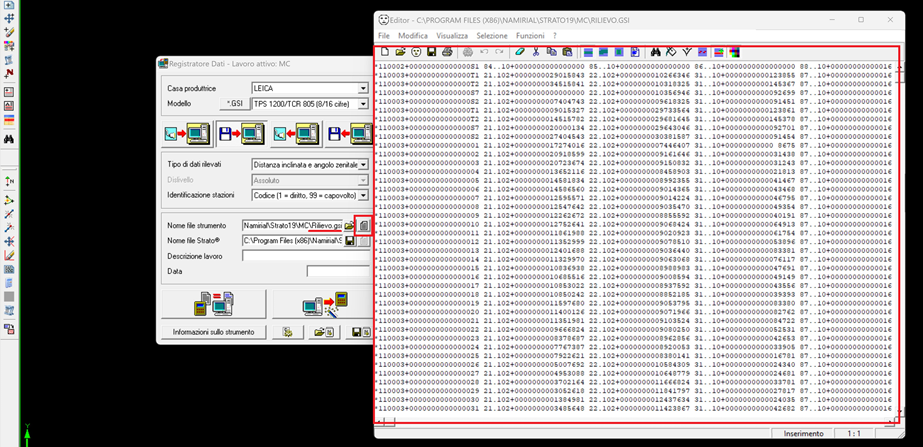Select the third computer-to-instrument transfer mode button
Screen dimensions: 923x447
click(x=295, y=132)
